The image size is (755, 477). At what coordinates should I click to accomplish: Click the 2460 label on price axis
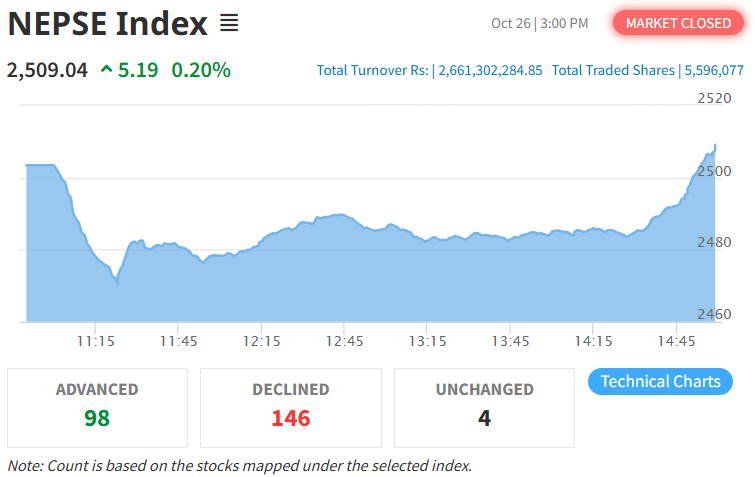click(x=714, y=315)
